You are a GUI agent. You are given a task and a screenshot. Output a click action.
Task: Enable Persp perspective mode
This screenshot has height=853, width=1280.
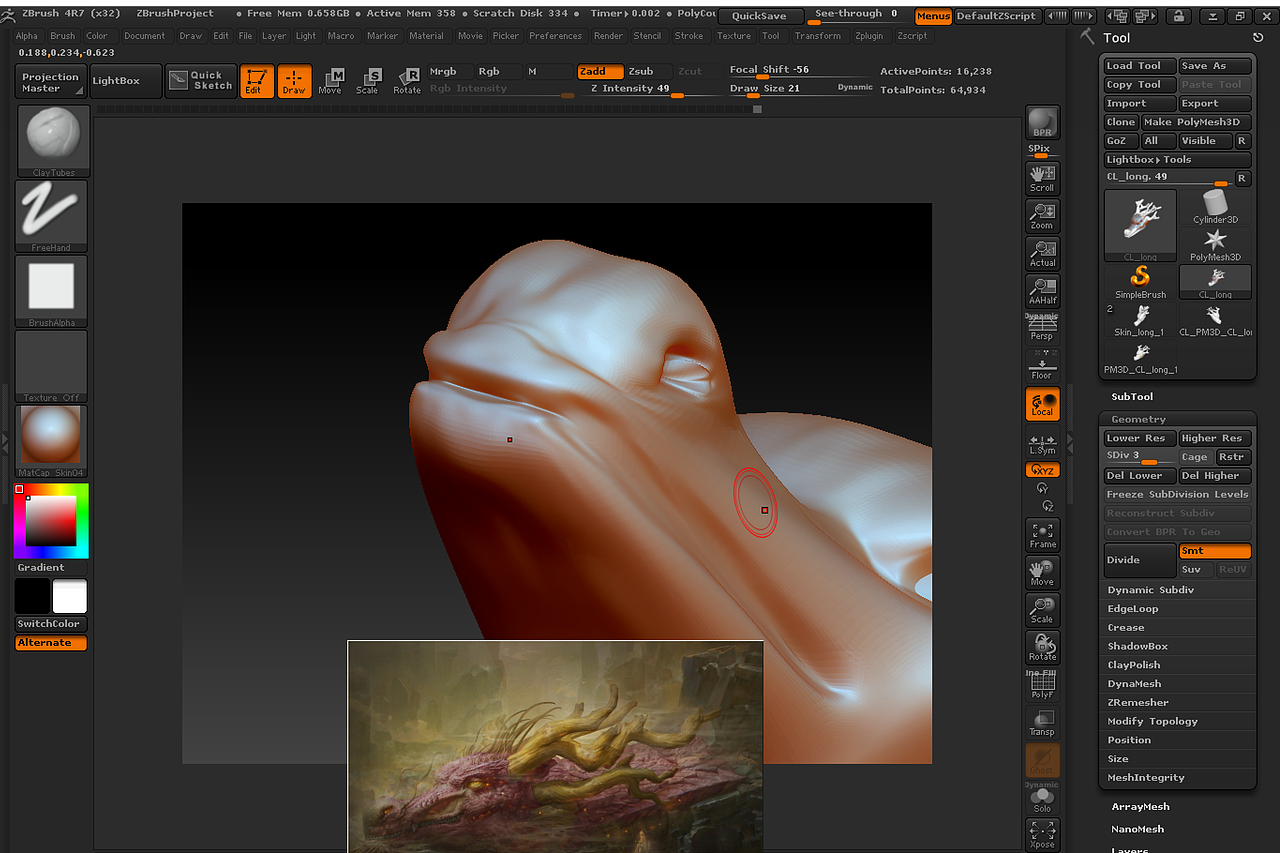(1042, 327)
